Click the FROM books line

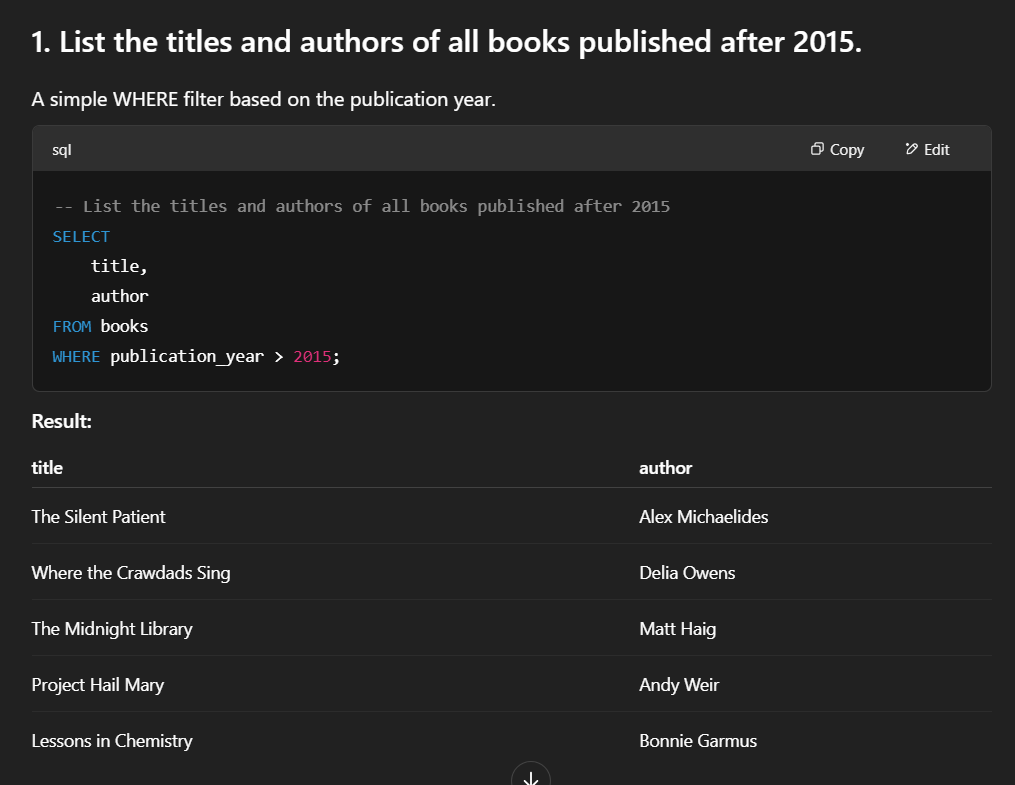tap(100, 326)
